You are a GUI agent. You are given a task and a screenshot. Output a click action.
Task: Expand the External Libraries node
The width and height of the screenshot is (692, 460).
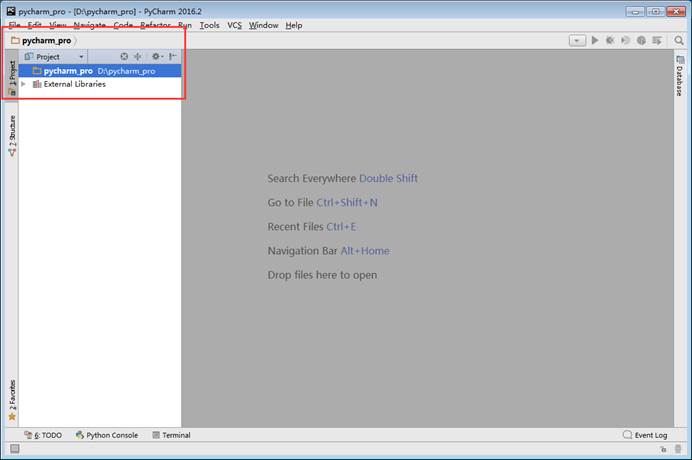pos(23,84)
